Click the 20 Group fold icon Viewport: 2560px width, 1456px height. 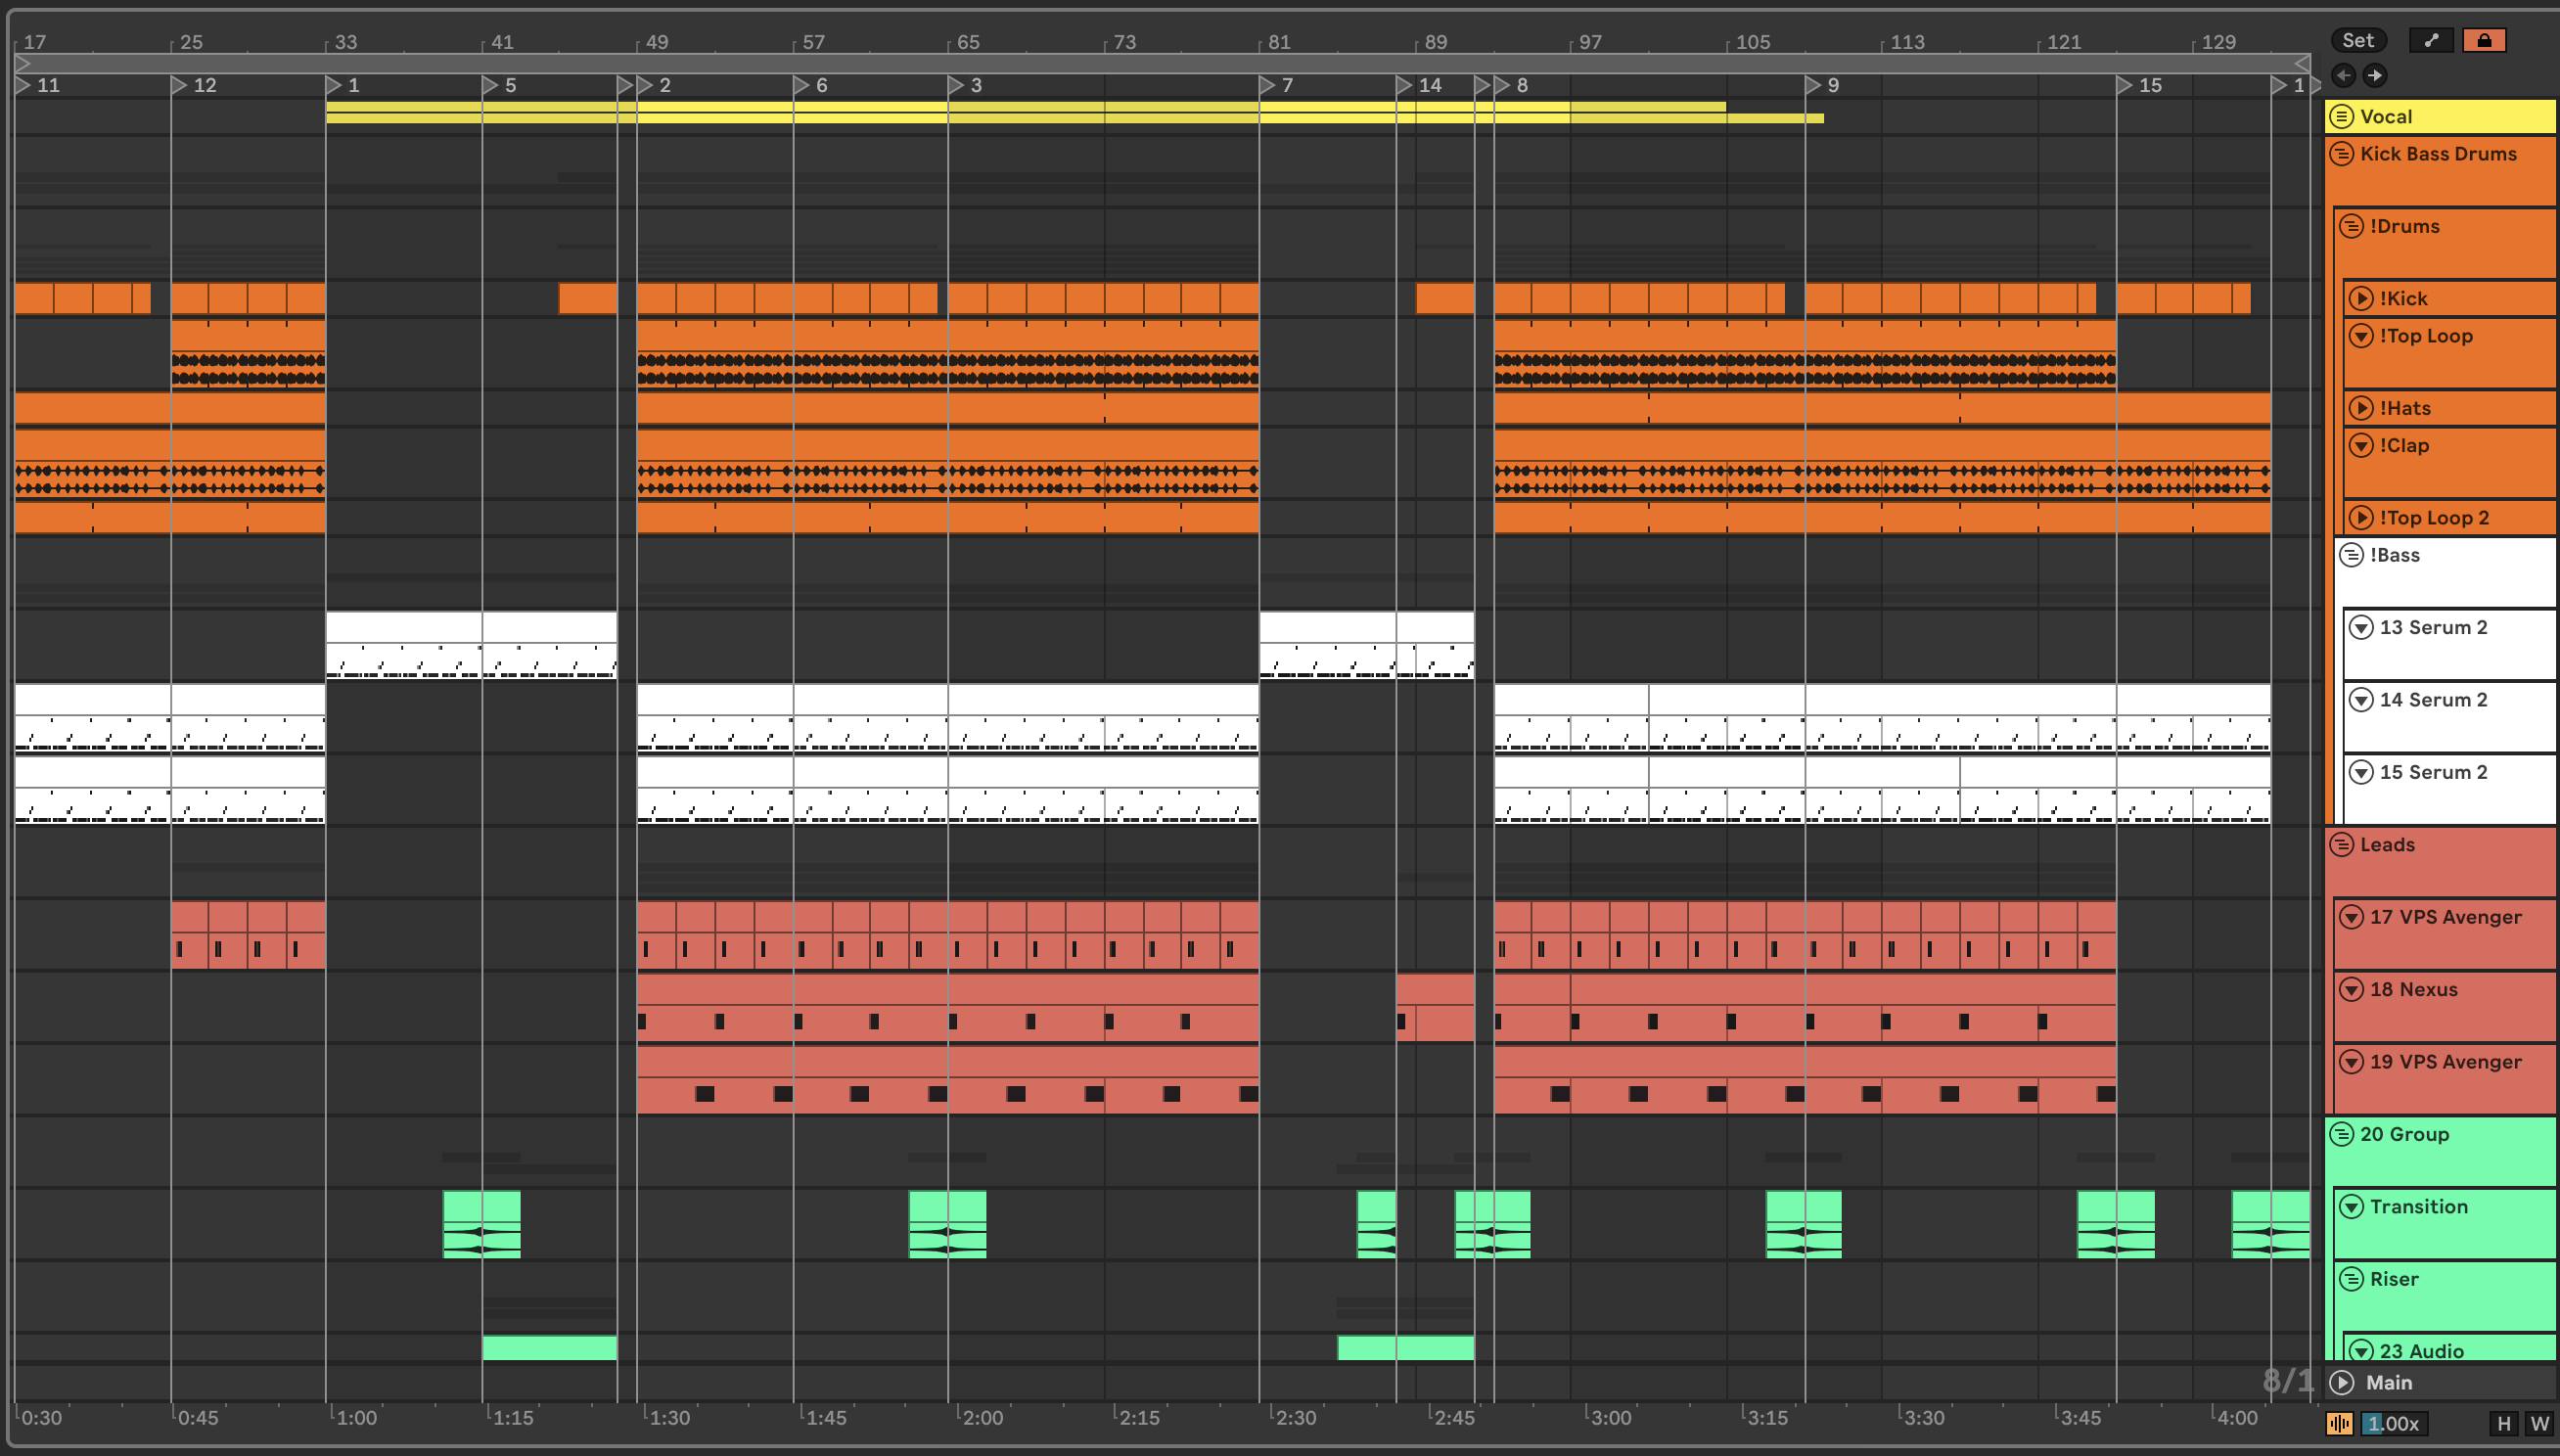tap(2341, 1134)
